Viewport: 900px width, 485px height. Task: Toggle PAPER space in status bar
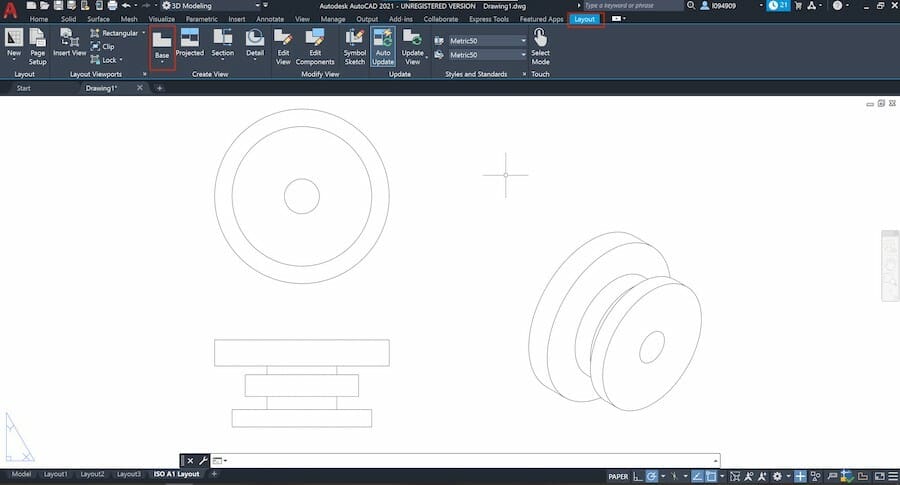click(x=618, y=476)
